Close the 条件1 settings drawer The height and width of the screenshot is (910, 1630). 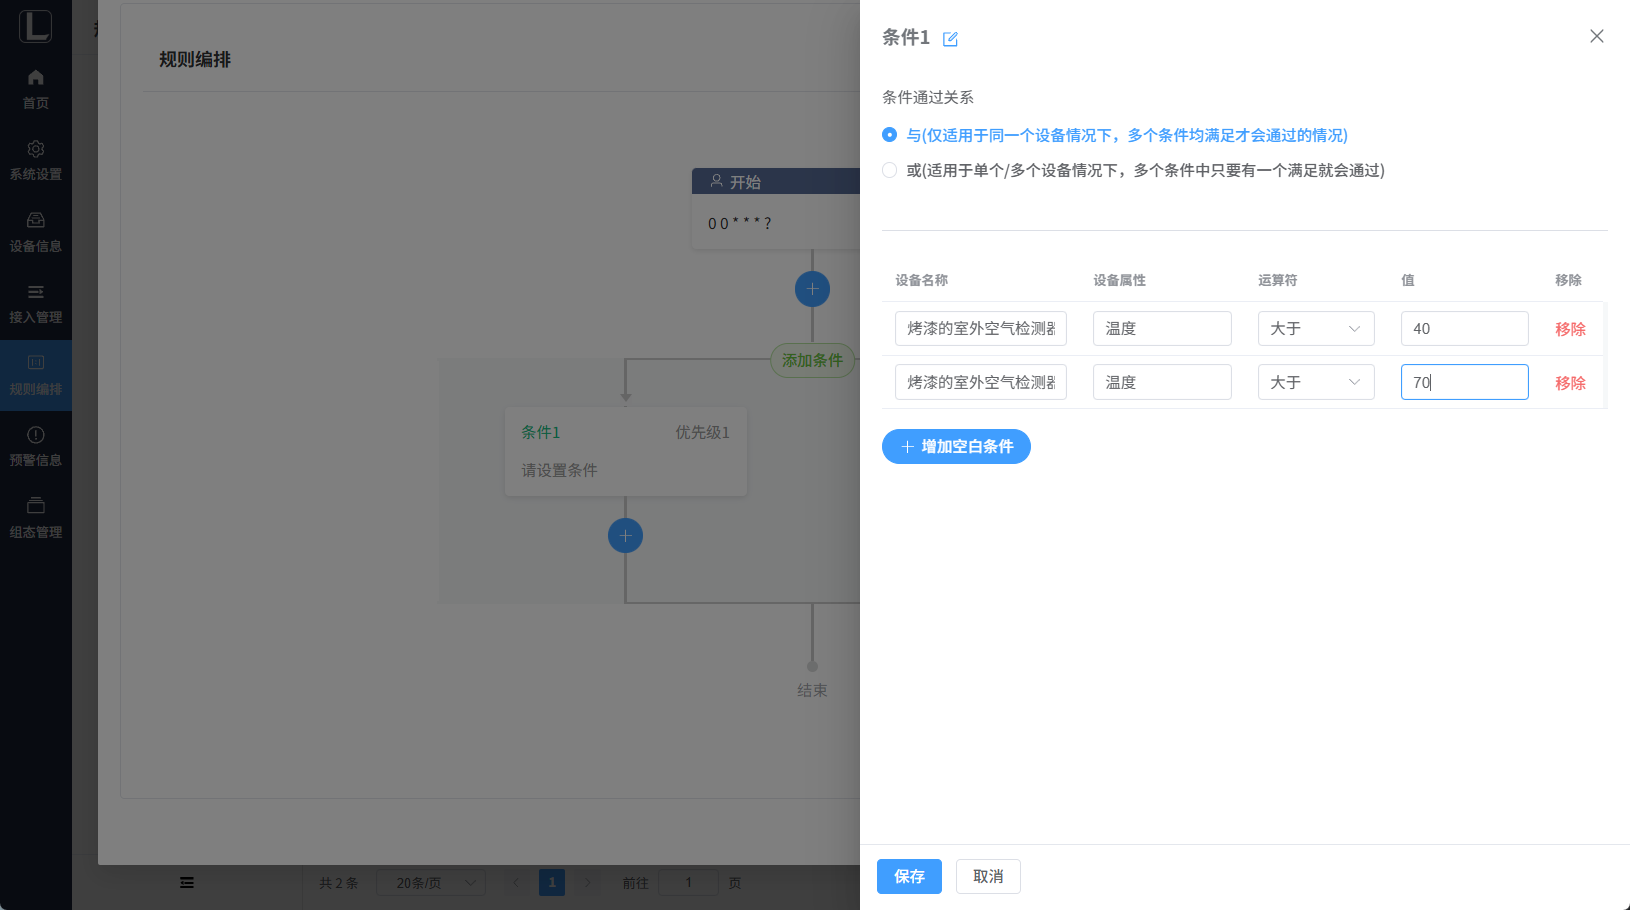[x=1596, y=36]
